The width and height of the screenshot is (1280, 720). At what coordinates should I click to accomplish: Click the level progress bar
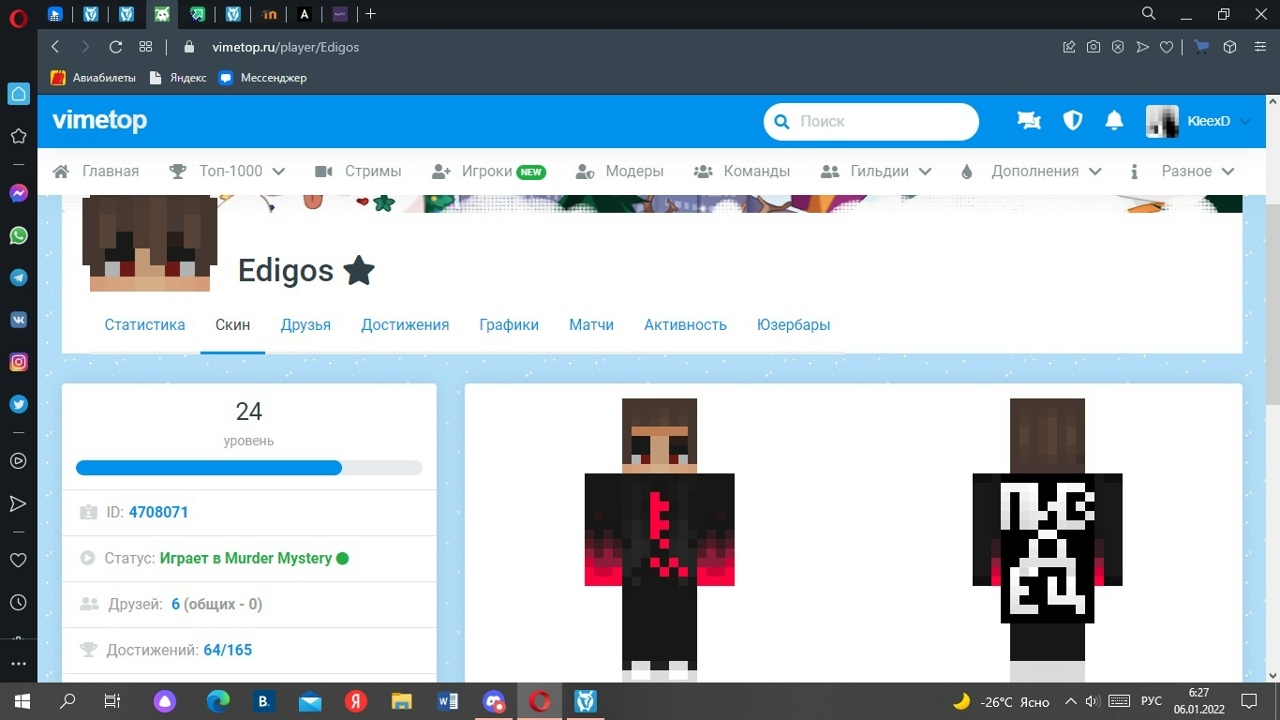pos(249,468)
